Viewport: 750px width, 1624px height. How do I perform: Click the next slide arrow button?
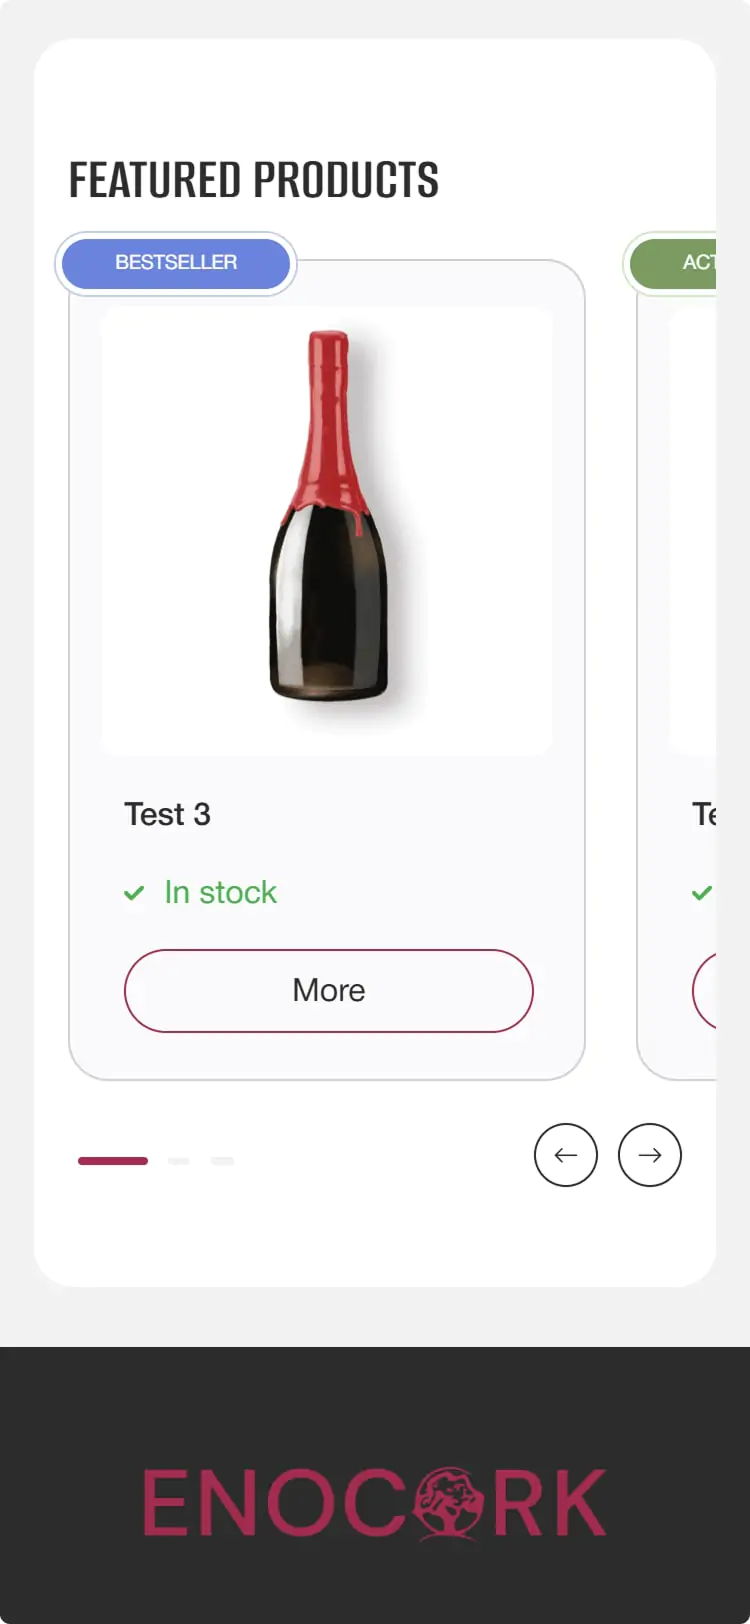pos(650,1155)
